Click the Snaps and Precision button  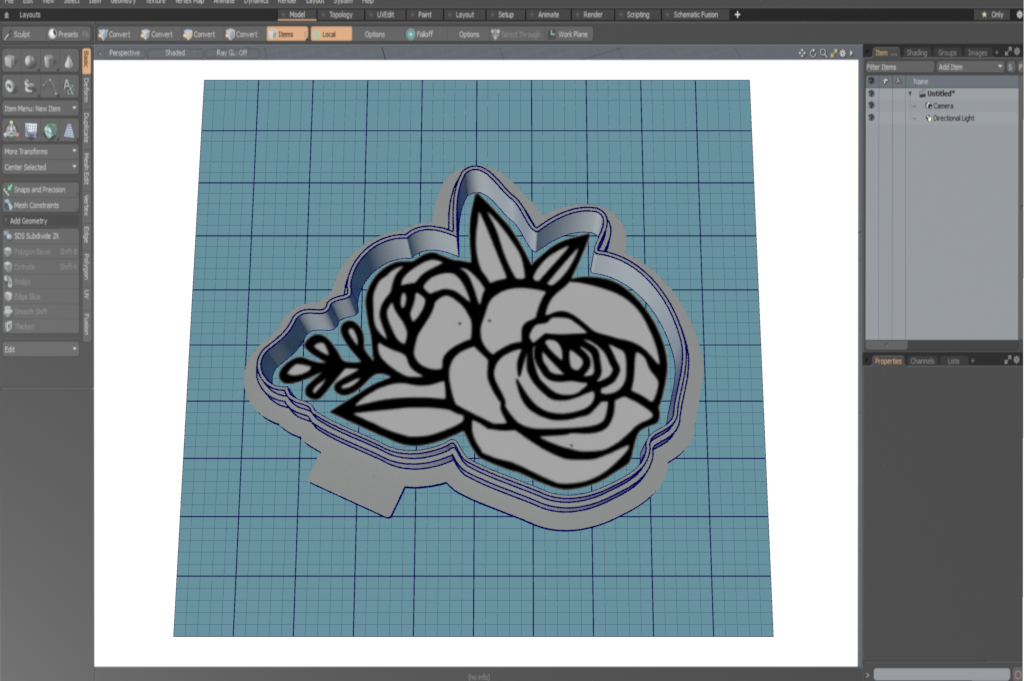(x=40, y=189)
